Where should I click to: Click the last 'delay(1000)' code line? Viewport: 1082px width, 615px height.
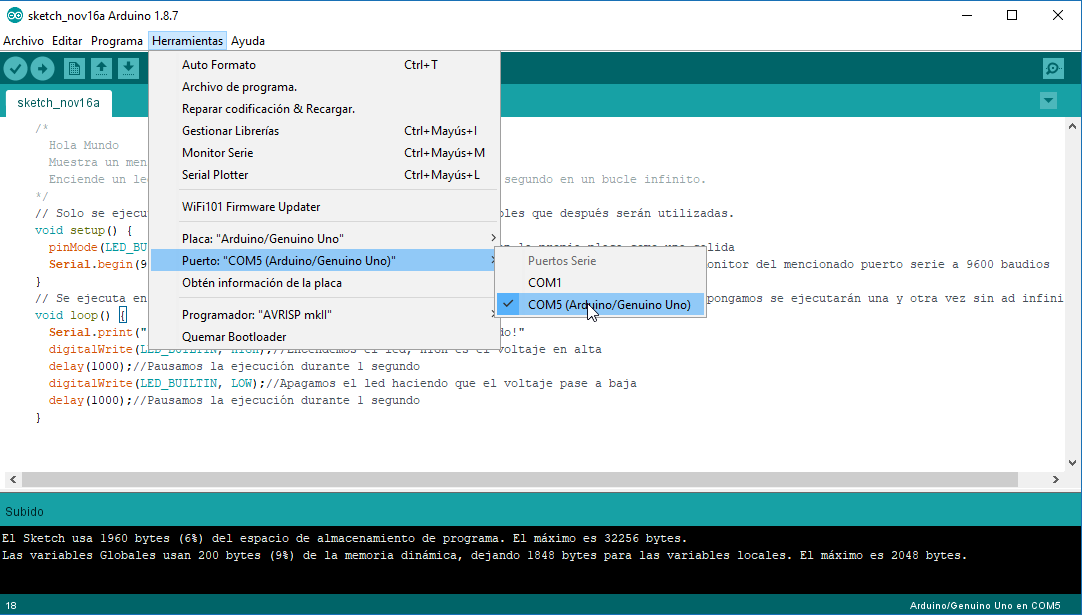234,400
